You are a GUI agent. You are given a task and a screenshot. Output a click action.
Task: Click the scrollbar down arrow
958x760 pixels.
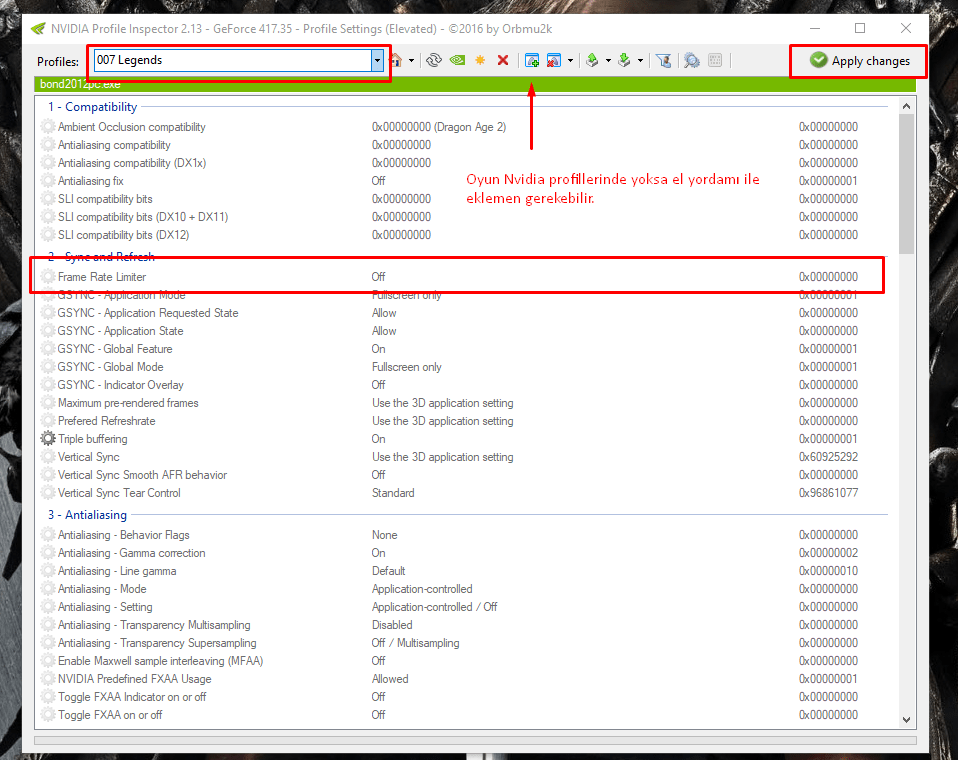click(x=906, y=720)
